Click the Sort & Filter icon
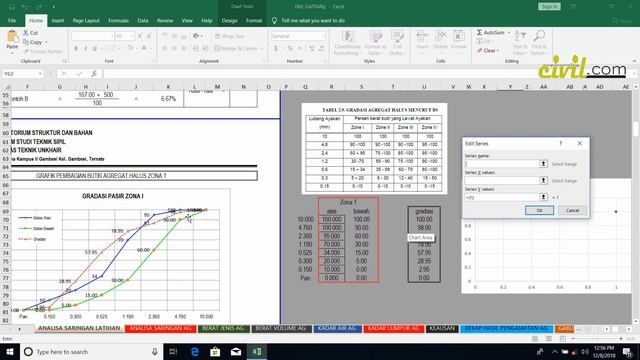Image resolution: width=640 pixels, height=360 pixels. point(520,37)
